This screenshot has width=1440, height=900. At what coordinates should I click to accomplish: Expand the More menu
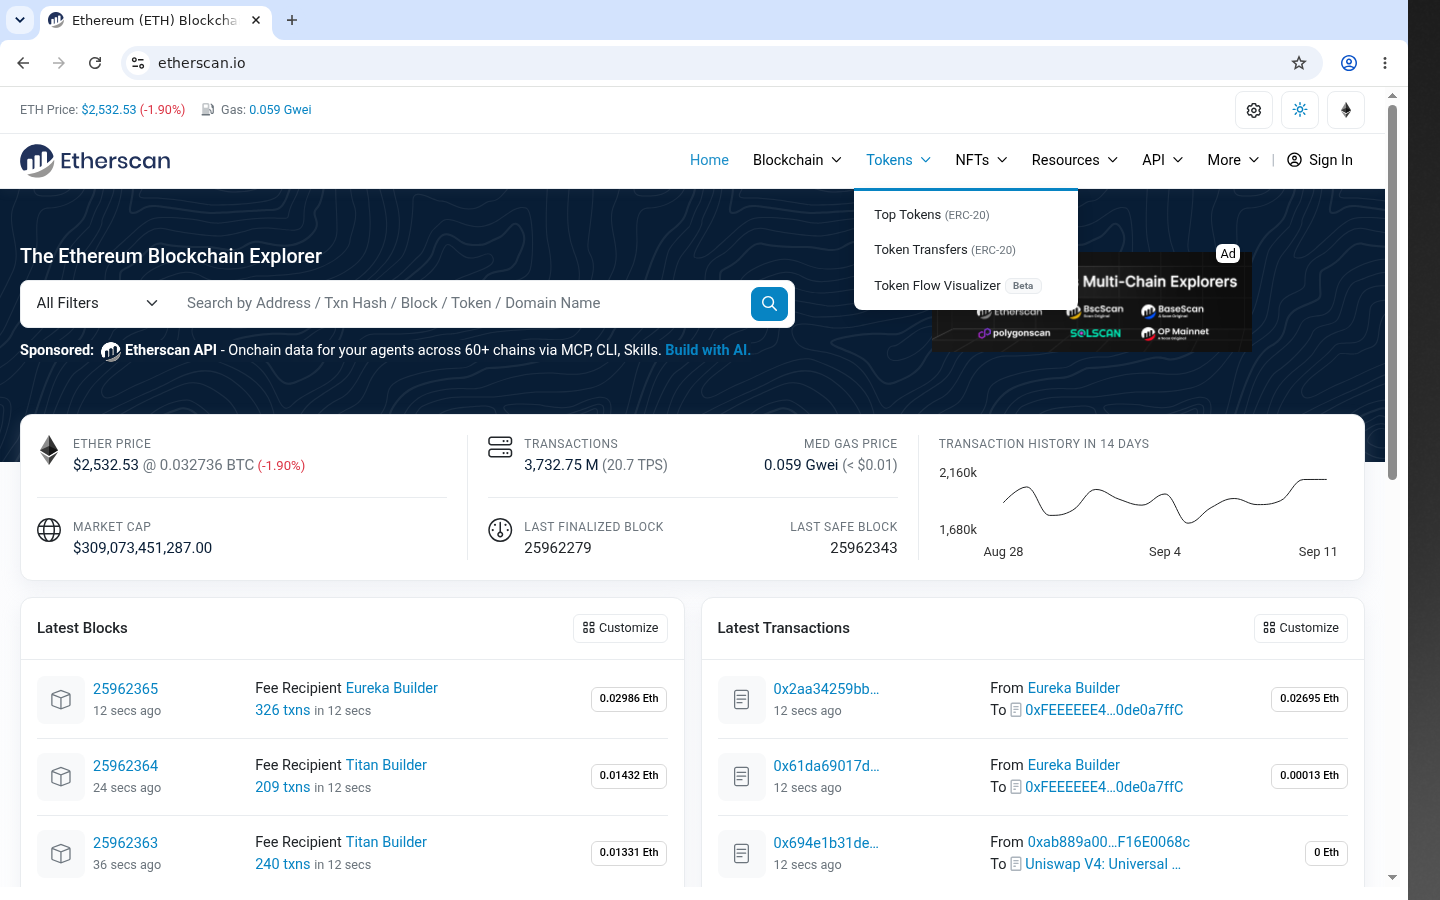point(1233,160)
